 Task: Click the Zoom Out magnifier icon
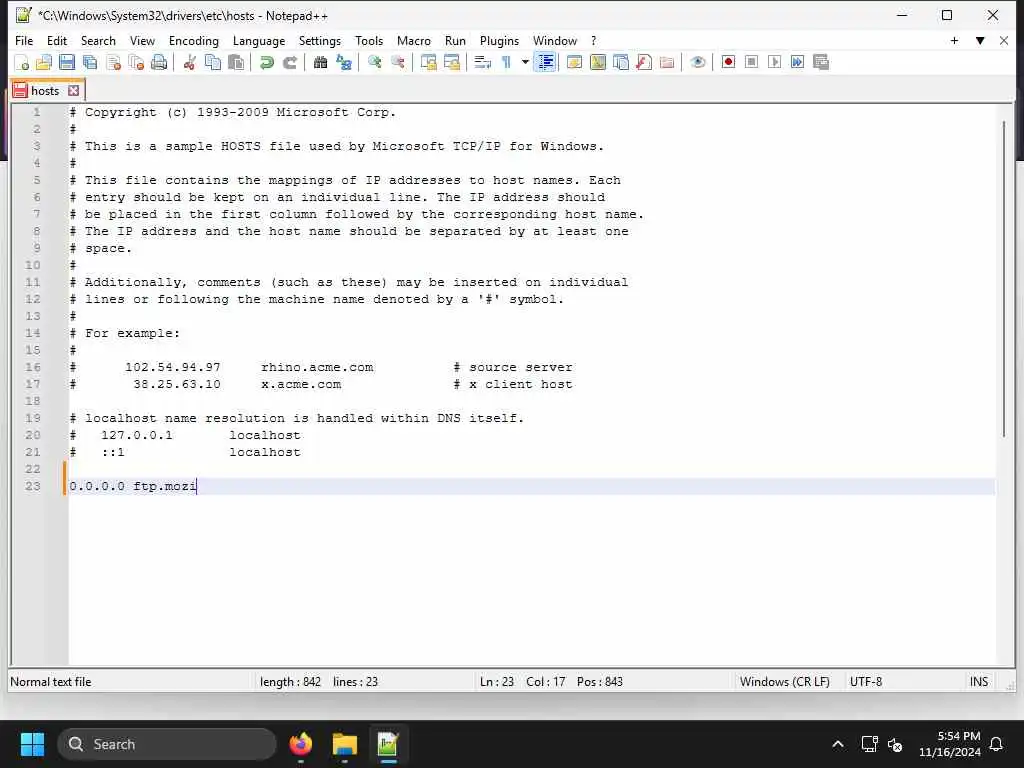coord(397,63)
